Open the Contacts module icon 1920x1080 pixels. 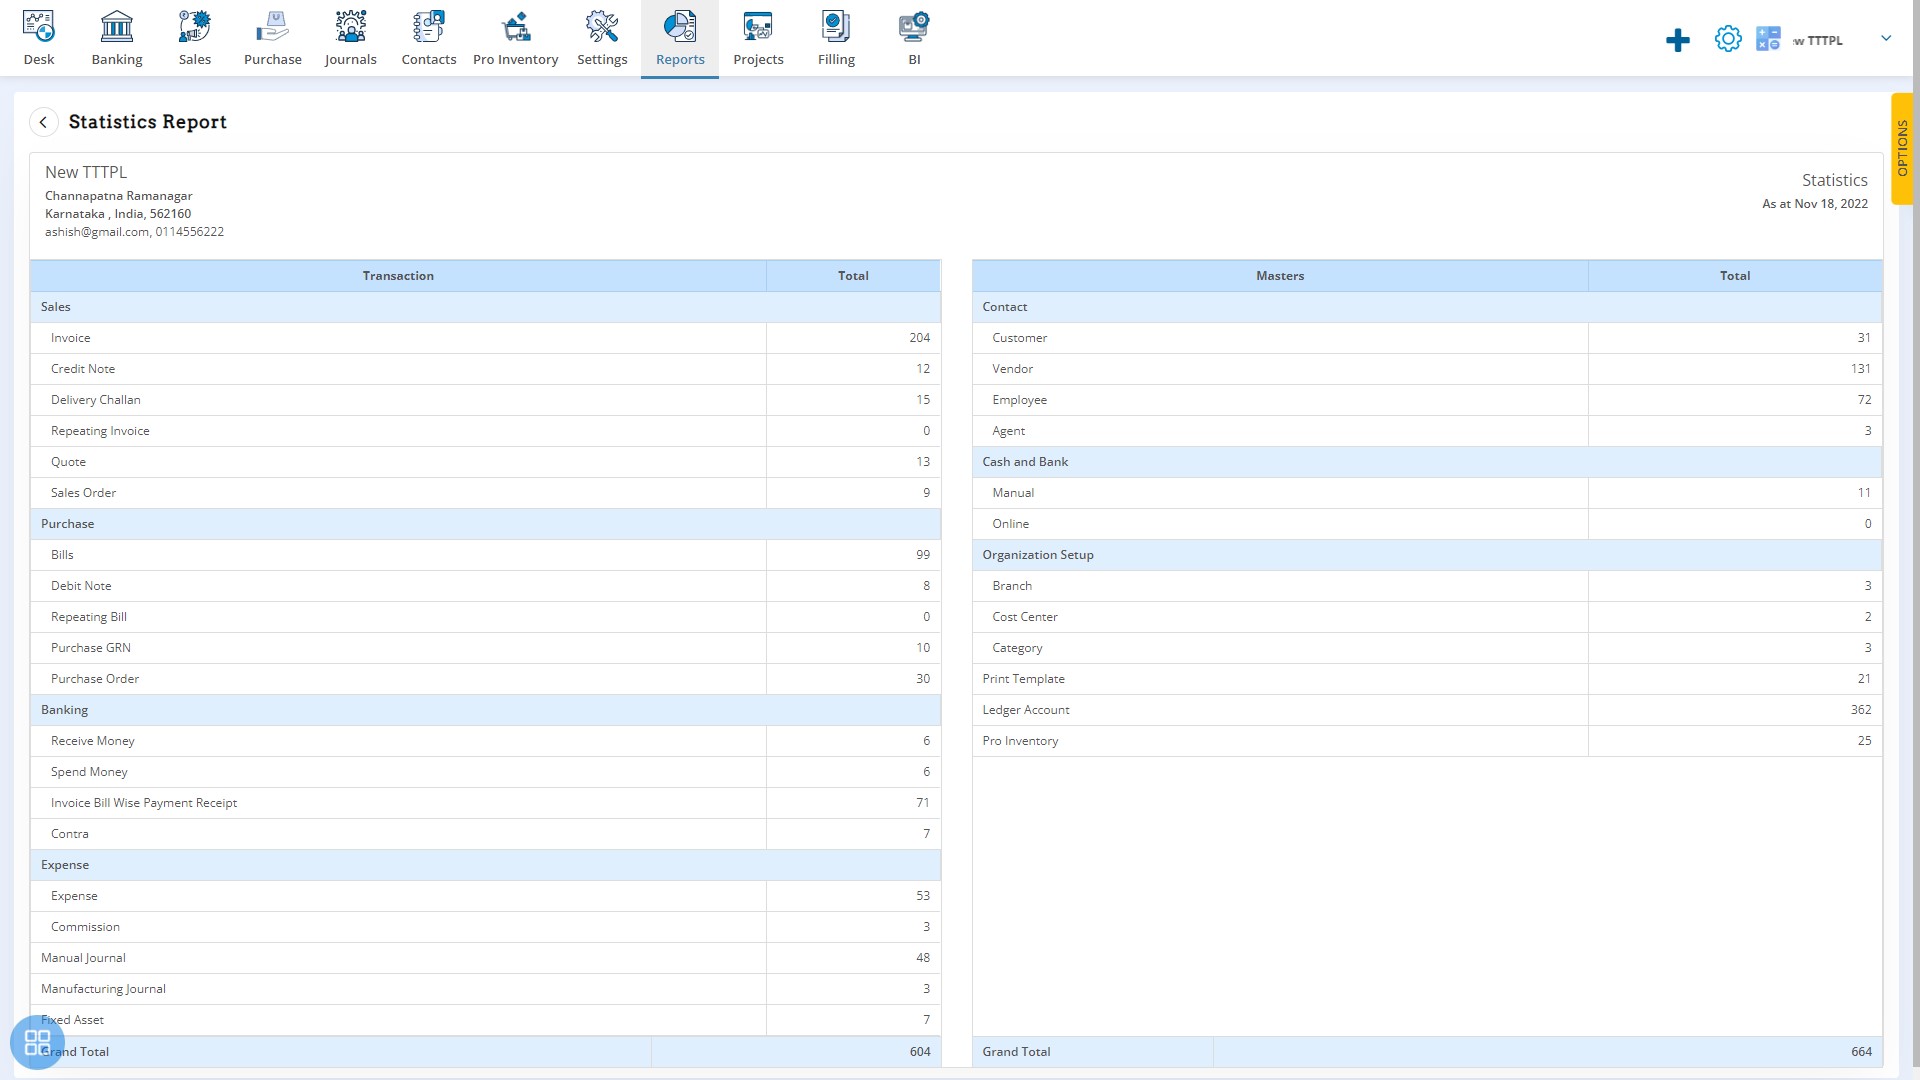pyautogui.click(x=429, y=27)
